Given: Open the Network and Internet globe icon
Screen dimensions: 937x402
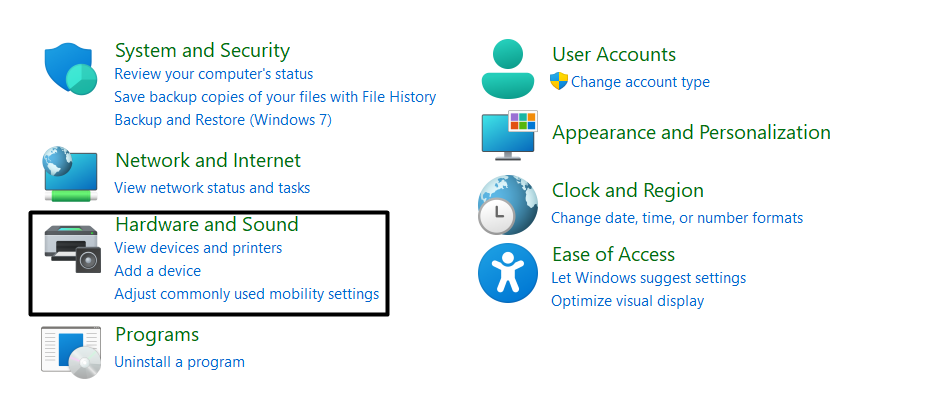Looking at the screenshot, I should click(70, 173).
